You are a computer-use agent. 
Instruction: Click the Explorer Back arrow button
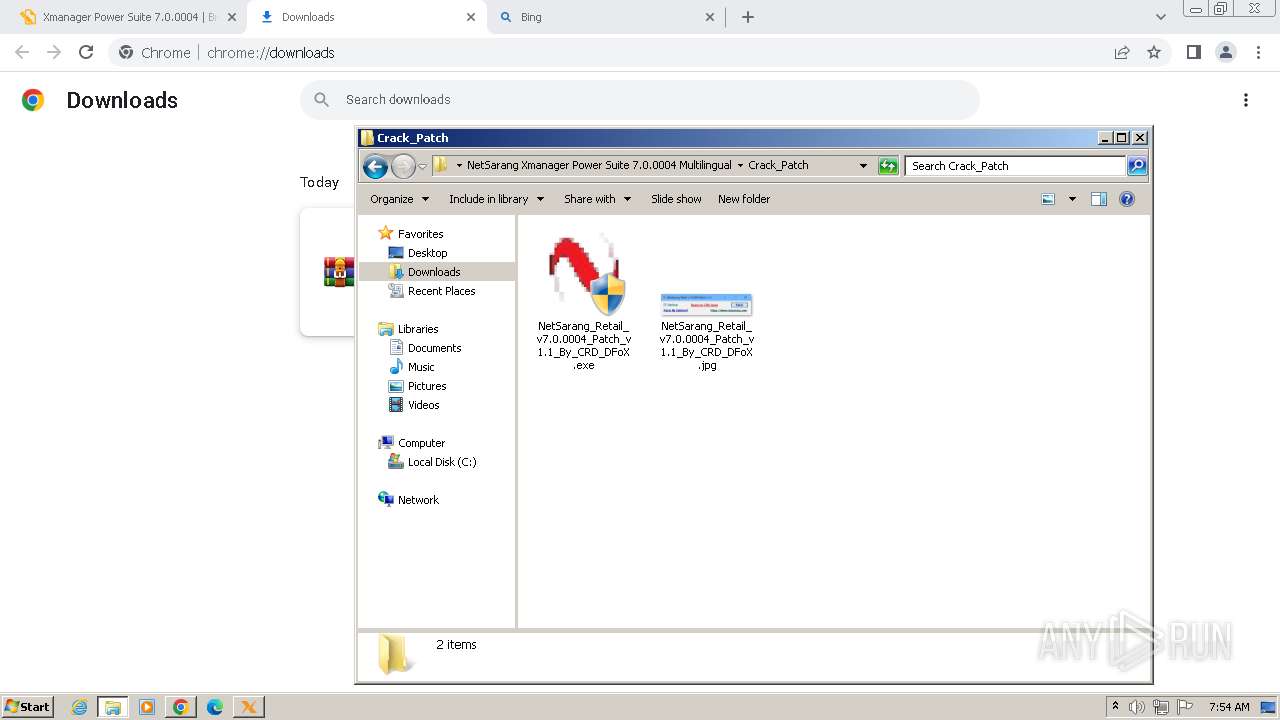[375, 166]
